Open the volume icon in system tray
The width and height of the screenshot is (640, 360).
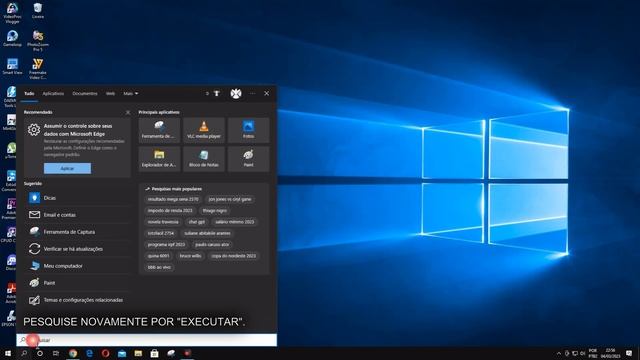[x=582, y=353]
